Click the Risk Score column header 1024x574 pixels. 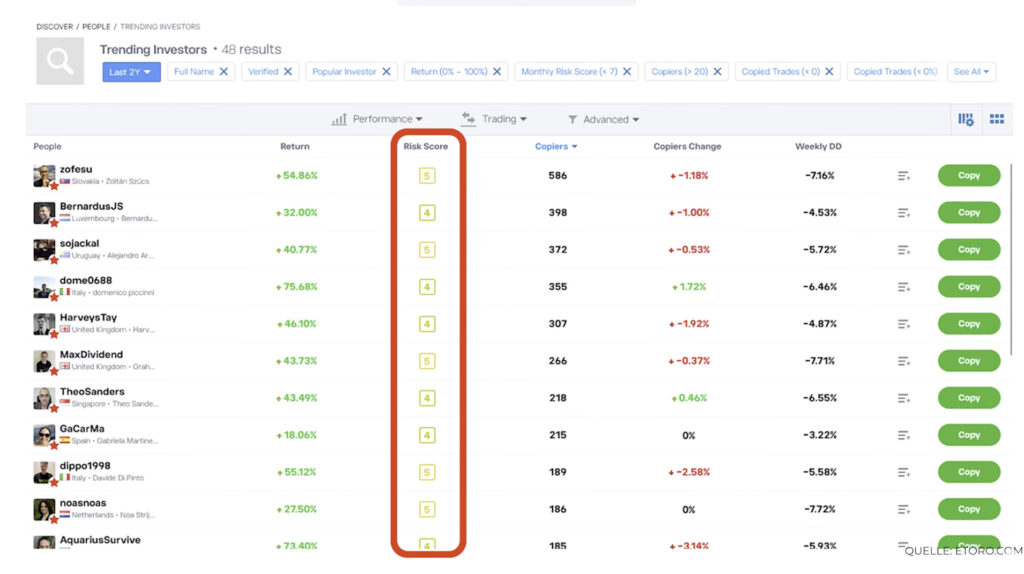click(426, 146)
